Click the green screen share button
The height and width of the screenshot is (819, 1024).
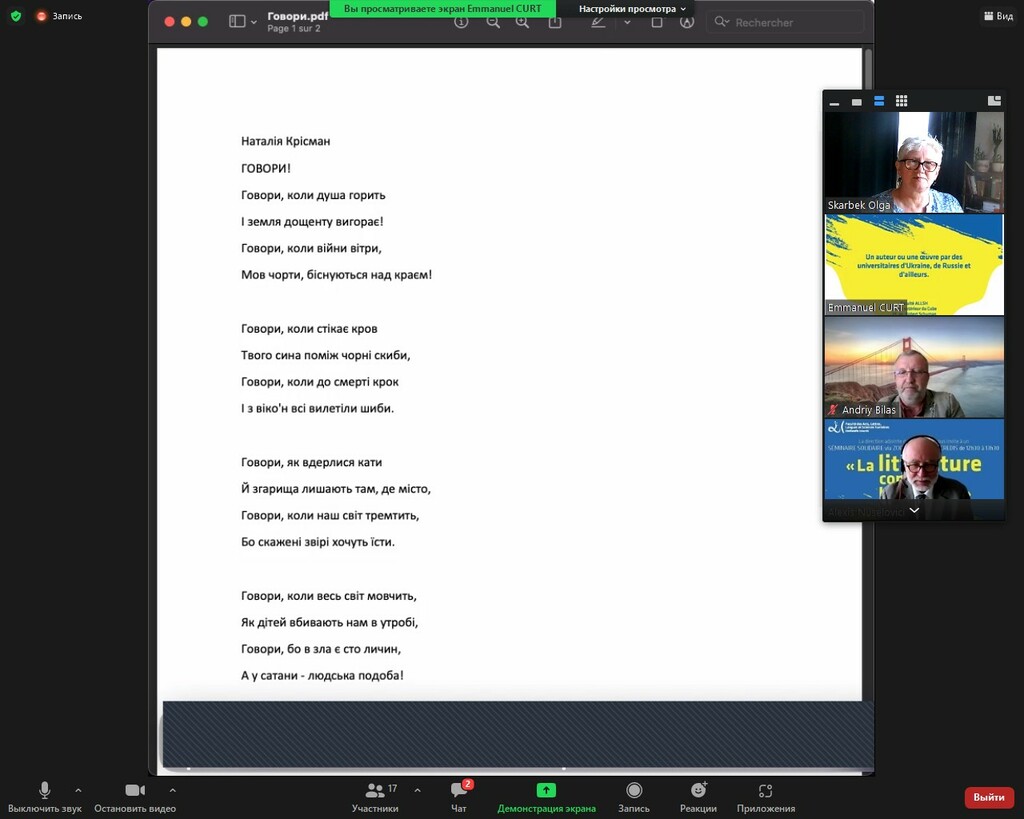pyautogui.click(x=546, y=791)
